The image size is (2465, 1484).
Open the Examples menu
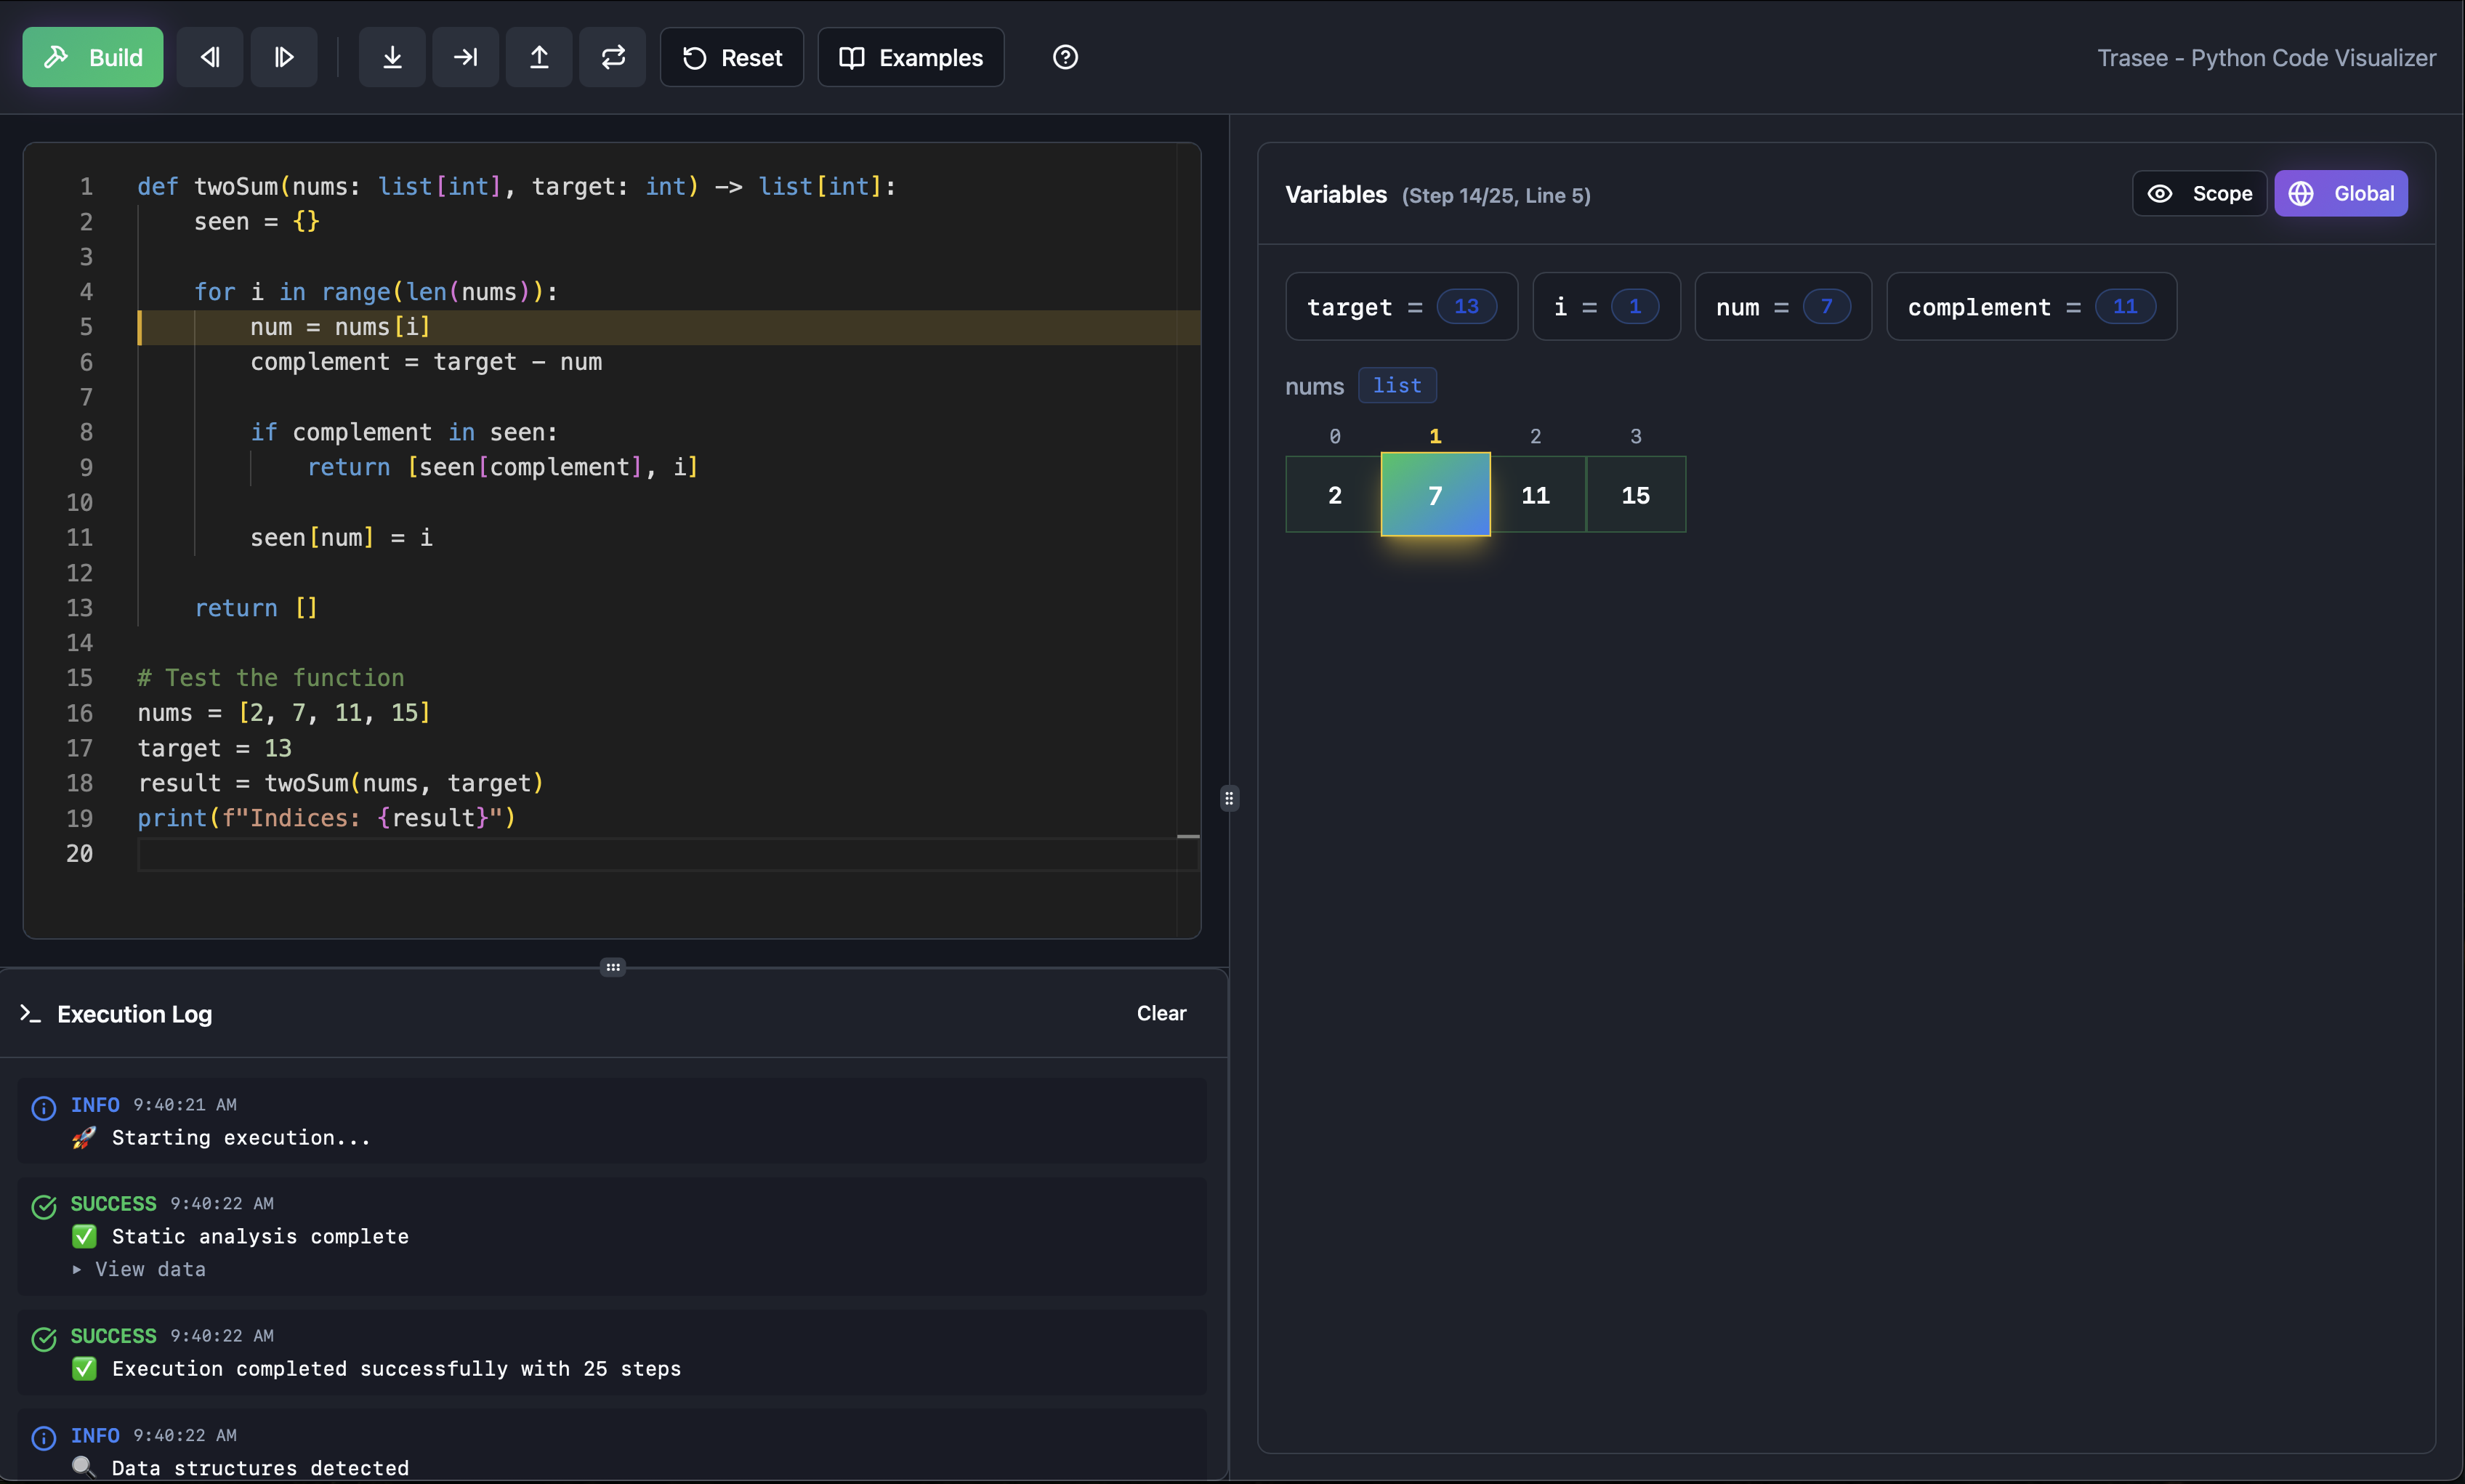tap(911, 57)
